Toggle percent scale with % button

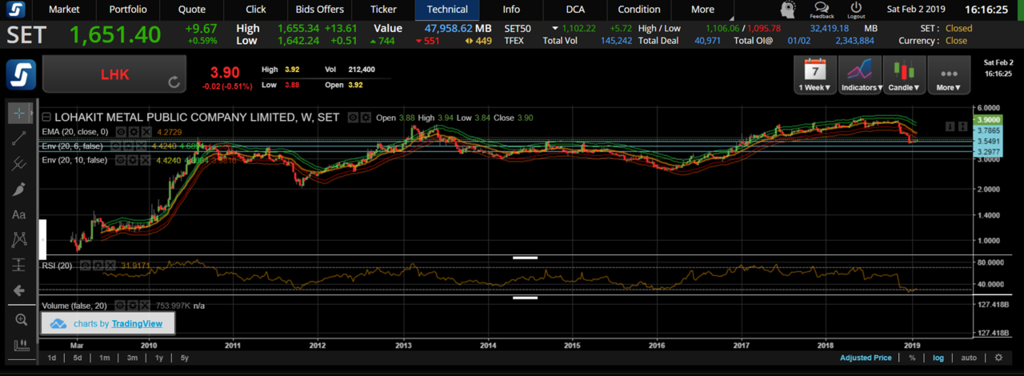click(912, 358)
